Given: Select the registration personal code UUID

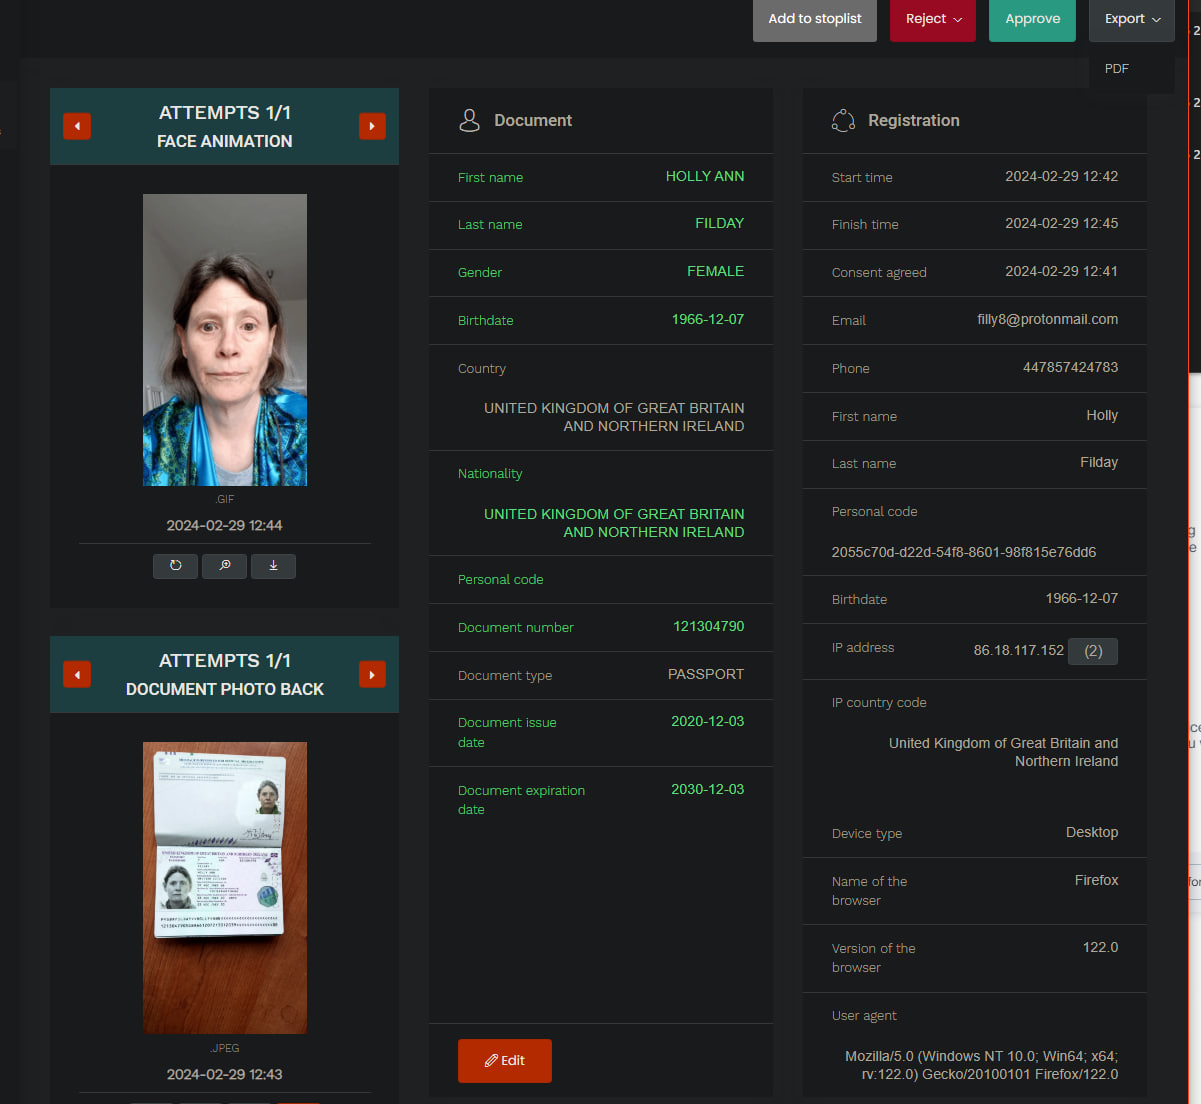Looking at the screenshot, I should 964,552.
